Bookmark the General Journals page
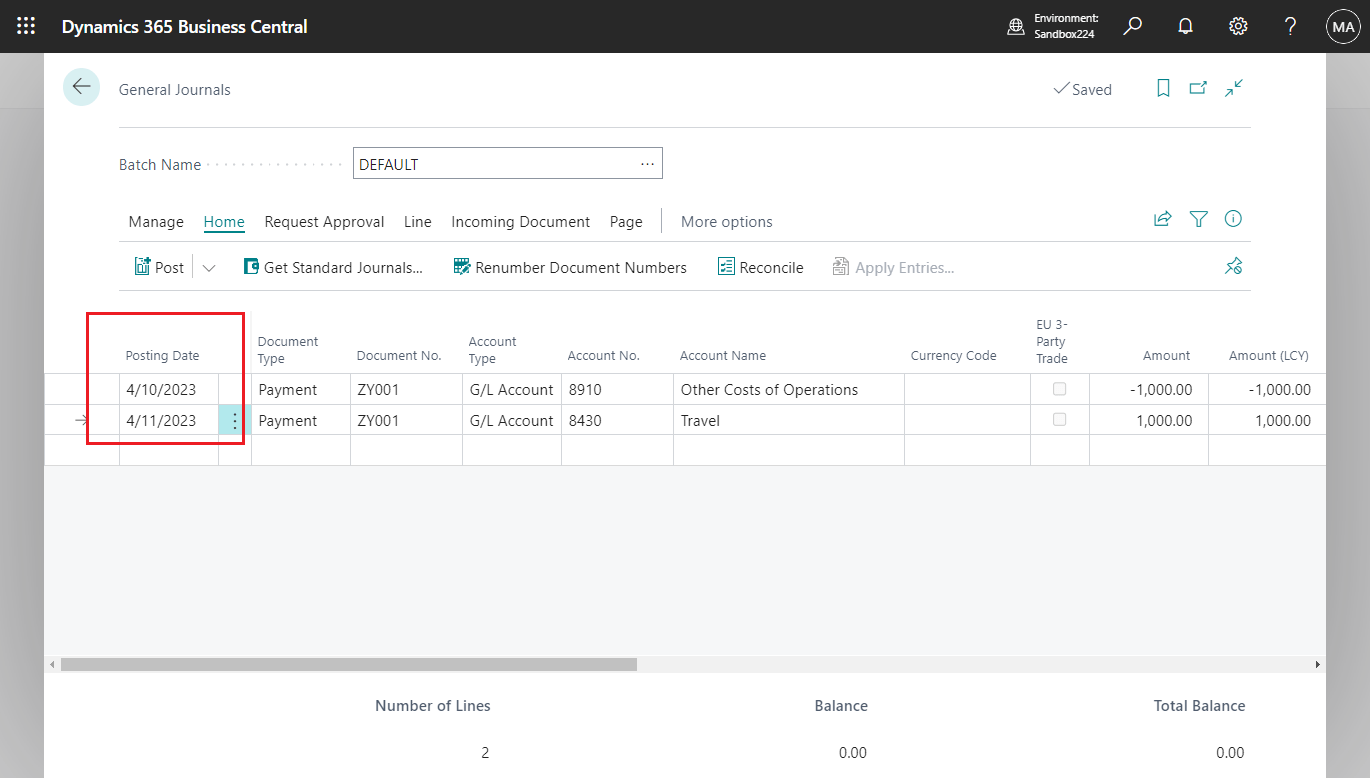The height and width of the screenshot is (778, 1370). click(1162, 89)
